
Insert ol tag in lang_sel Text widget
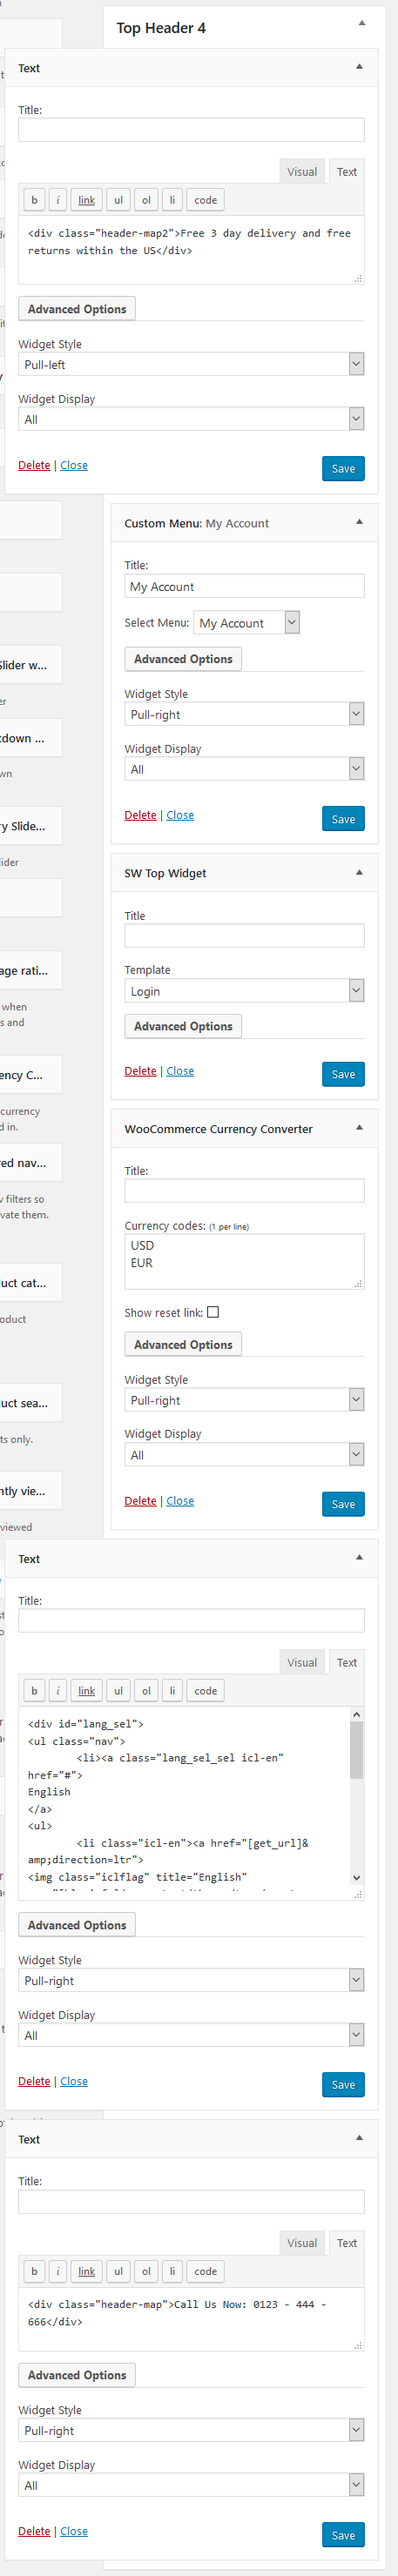[x=146, y=1691]
